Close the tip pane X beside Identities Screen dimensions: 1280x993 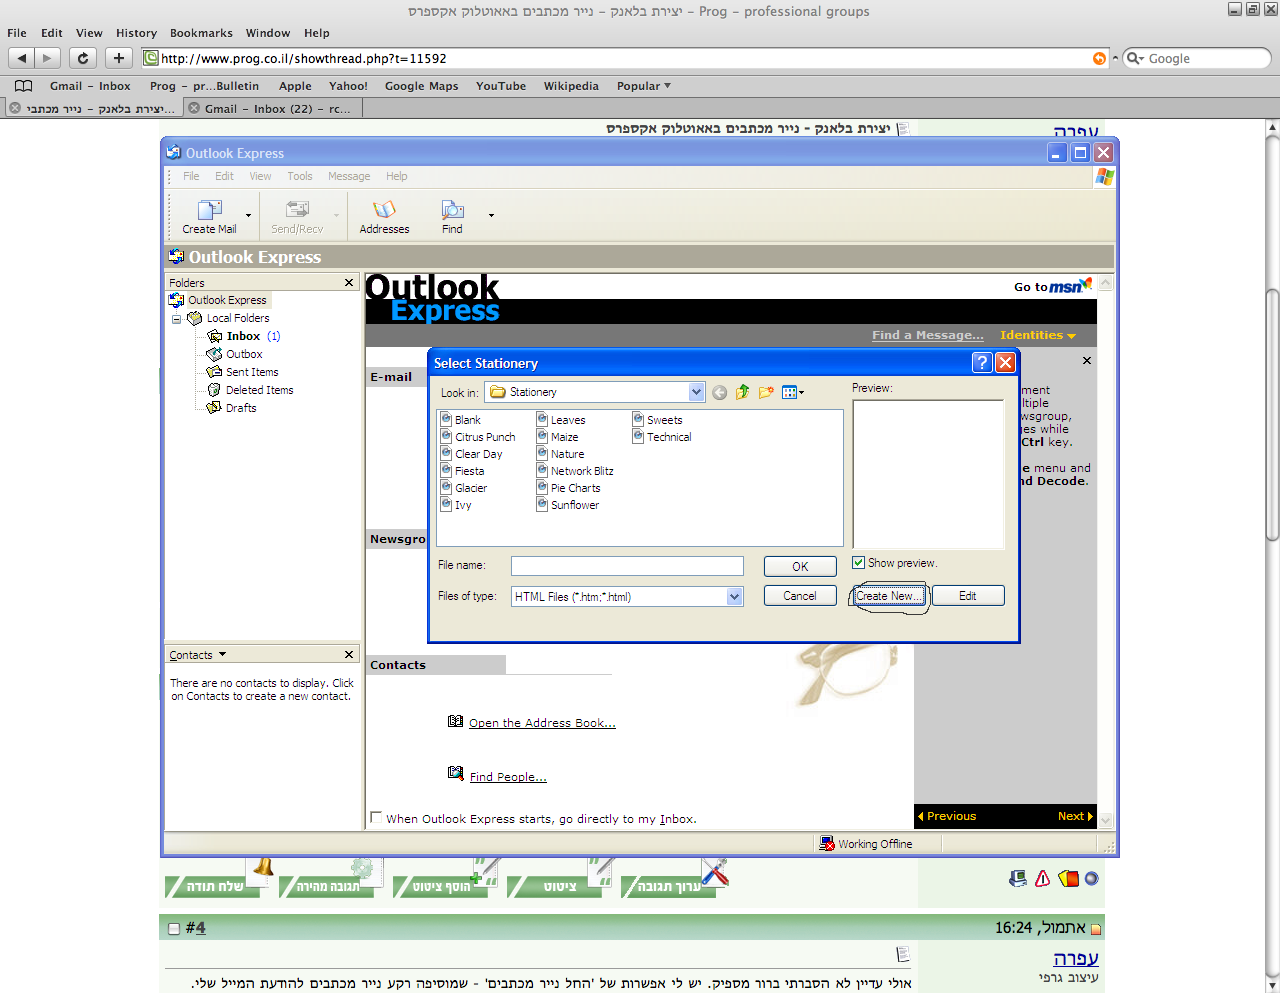pos(1087,360)
